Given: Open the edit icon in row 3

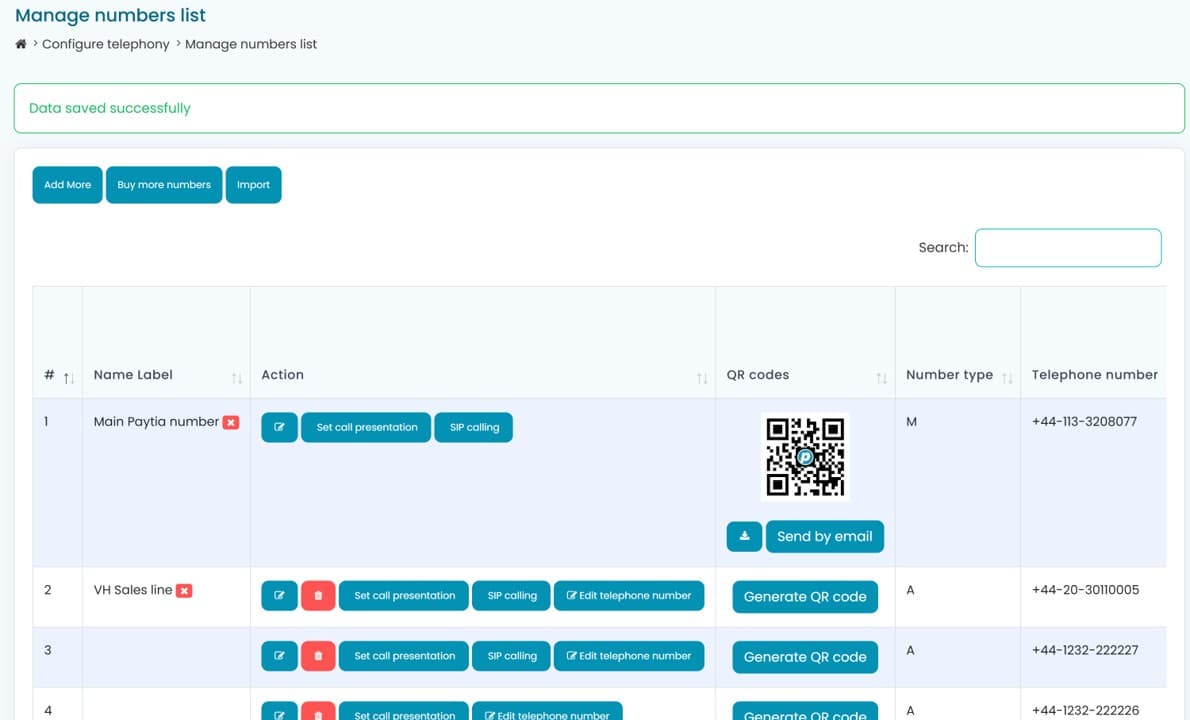Looking at the screenshot, I should tap(280, 656).
